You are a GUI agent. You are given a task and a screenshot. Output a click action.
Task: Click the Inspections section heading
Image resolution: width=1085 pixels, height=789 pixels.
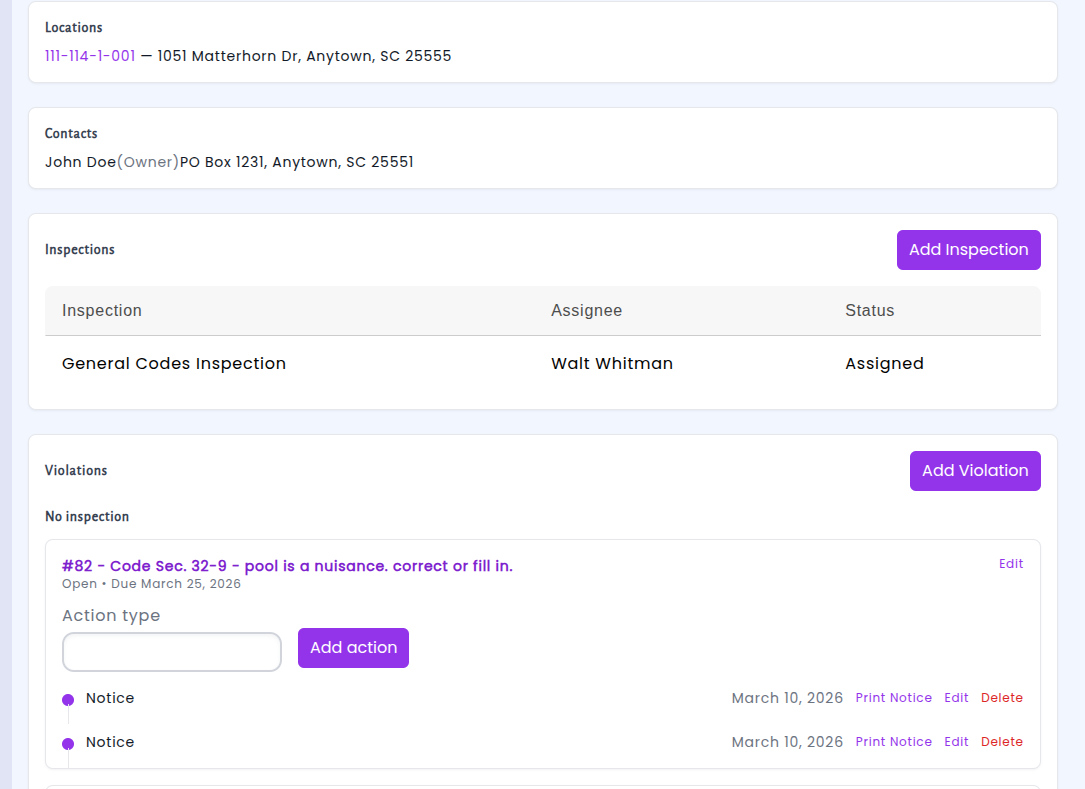pyautogui.click(x=80, y=250)
